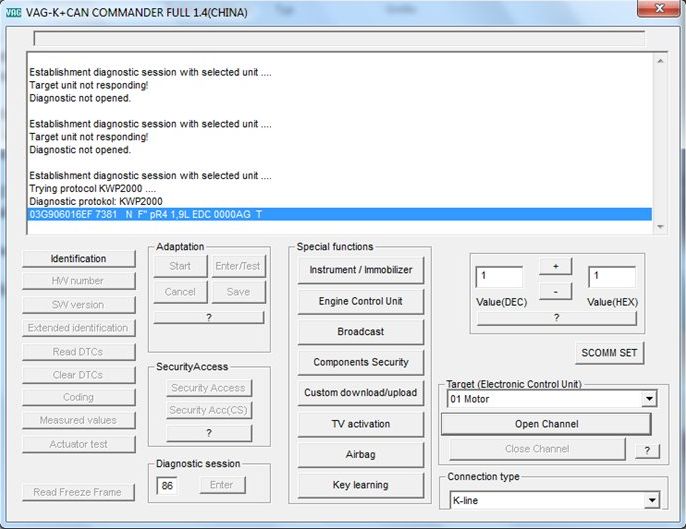686x529 pixels.
Task: Click the Adaptation Cancel button
Action: 180,292
